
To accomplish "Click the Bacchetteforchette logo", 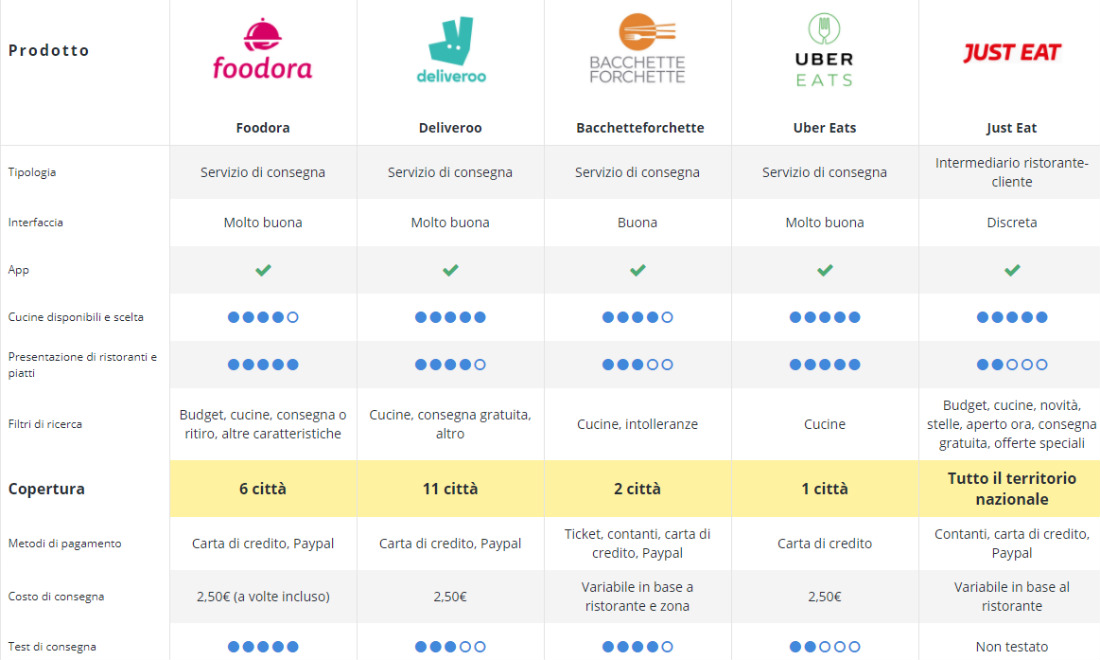I will (x=637, y=50).
